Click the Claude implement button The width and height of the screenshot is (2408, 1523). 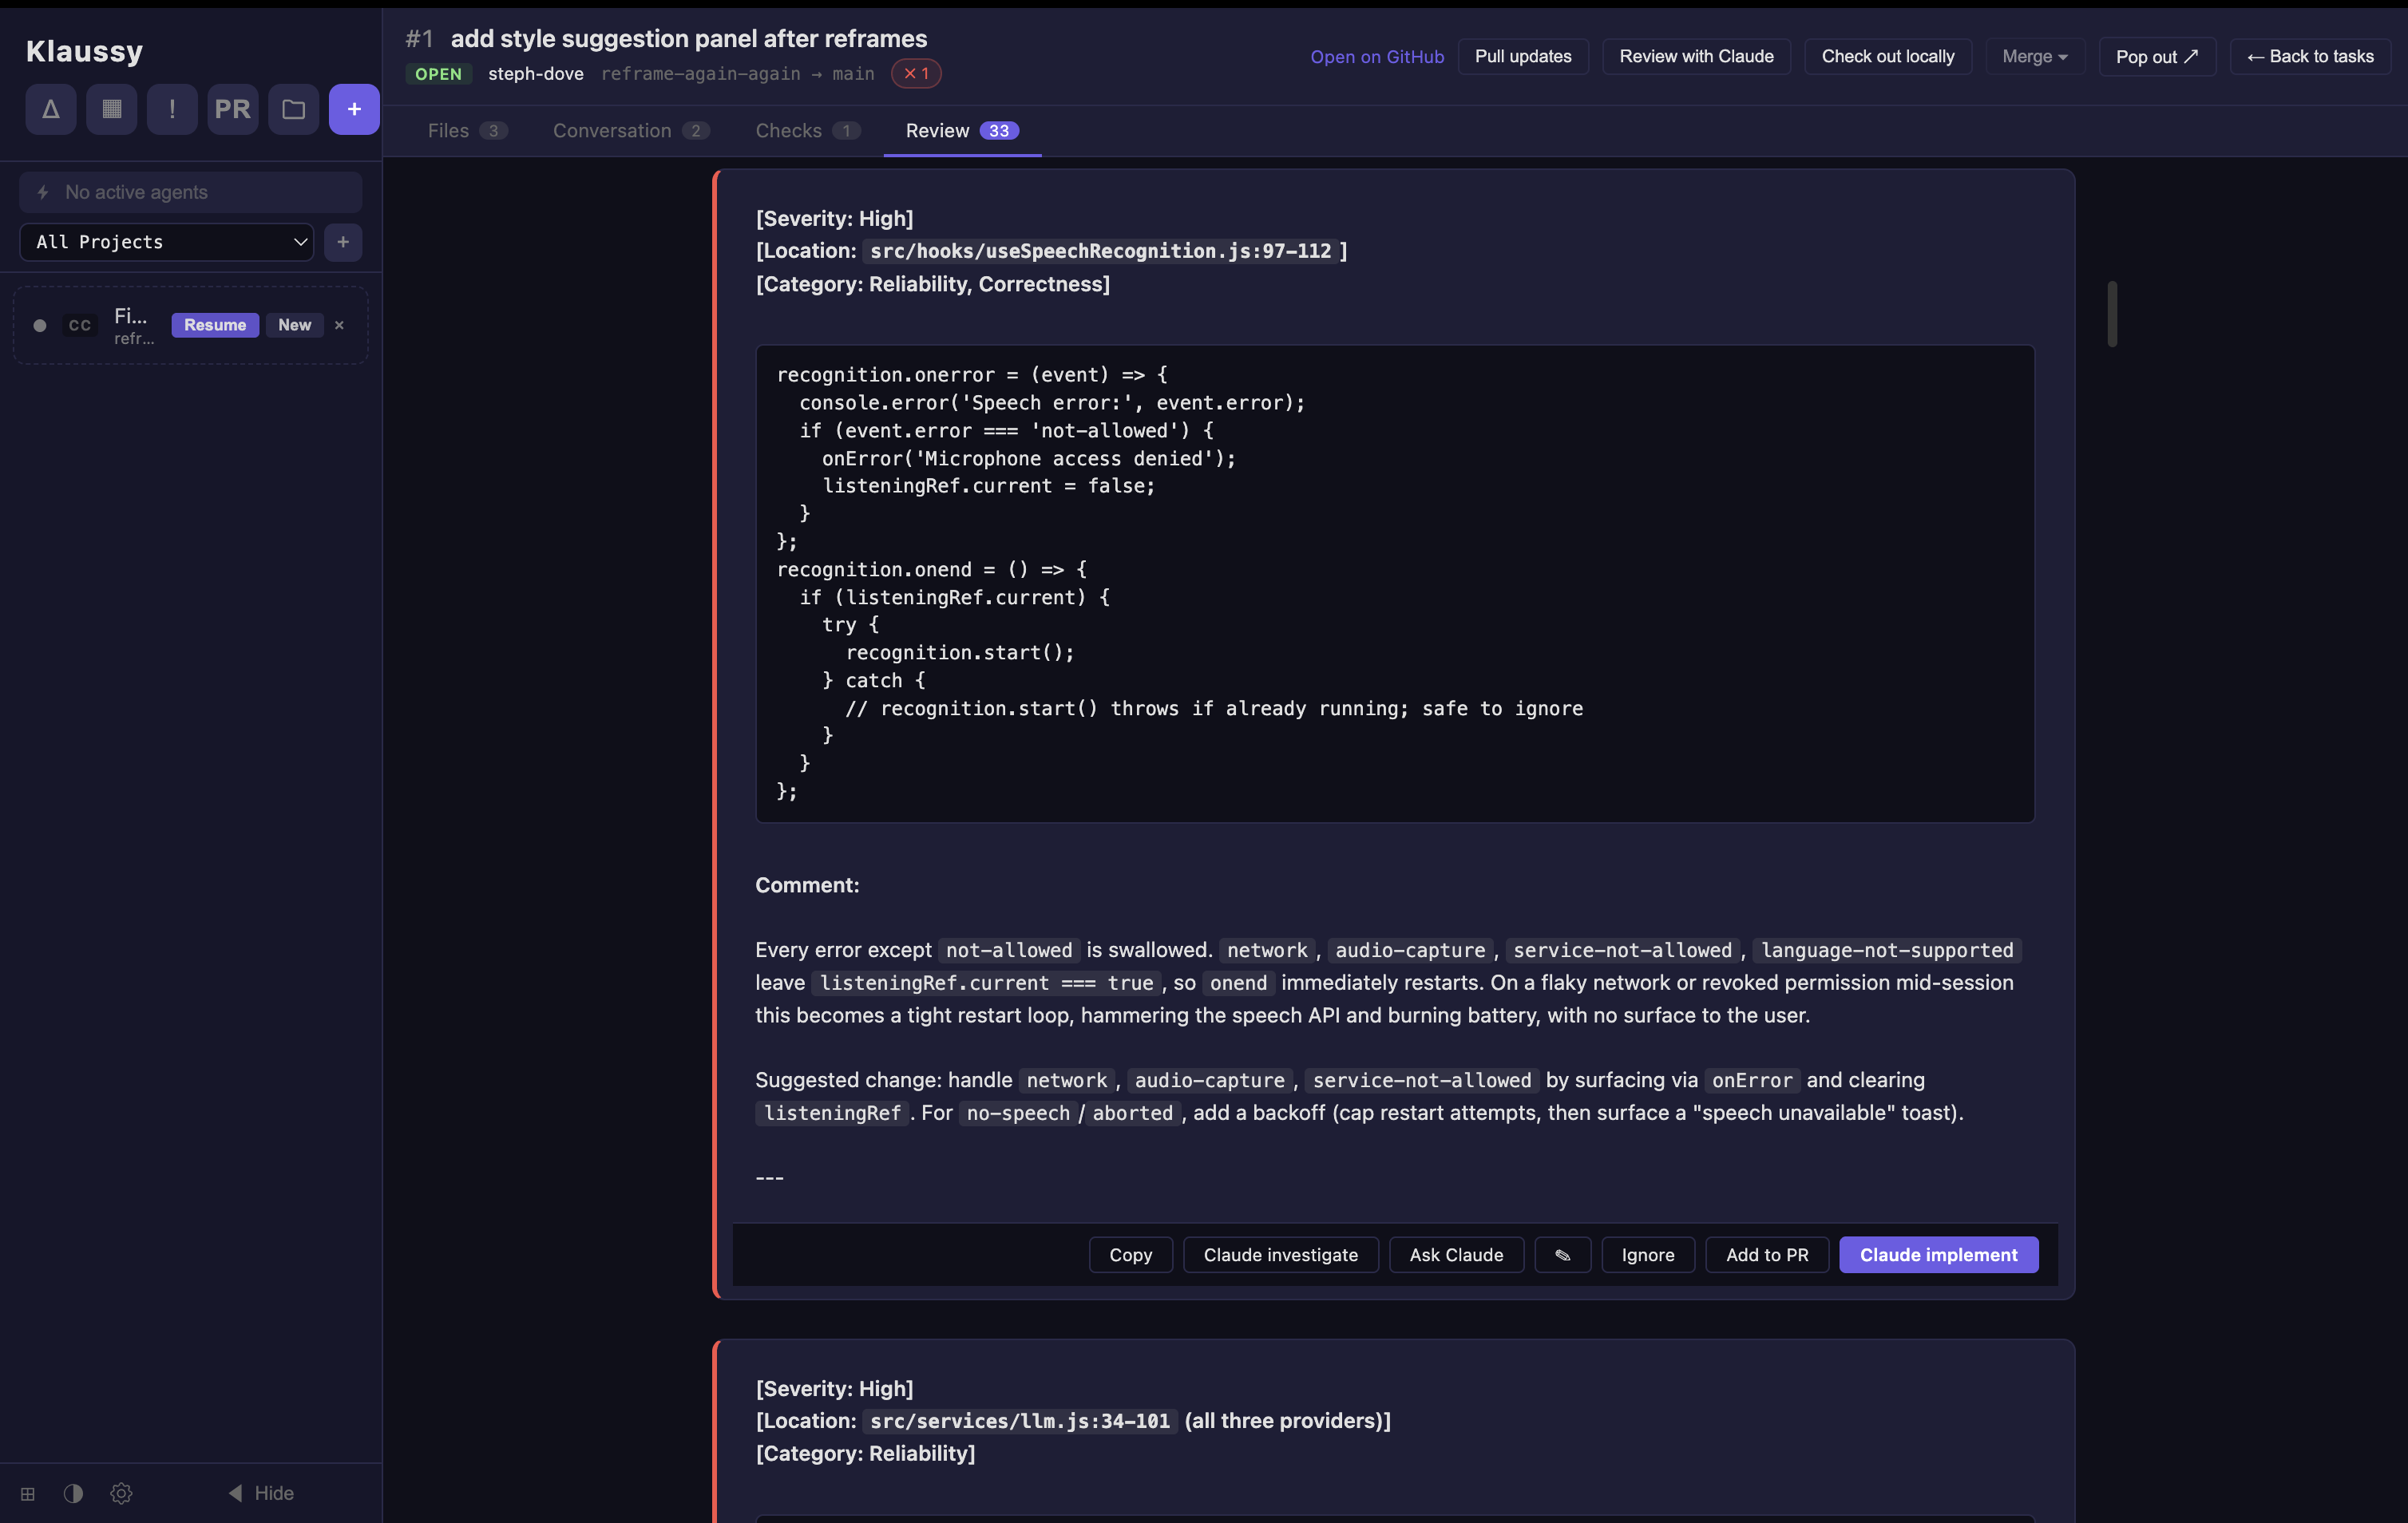1938,1255
